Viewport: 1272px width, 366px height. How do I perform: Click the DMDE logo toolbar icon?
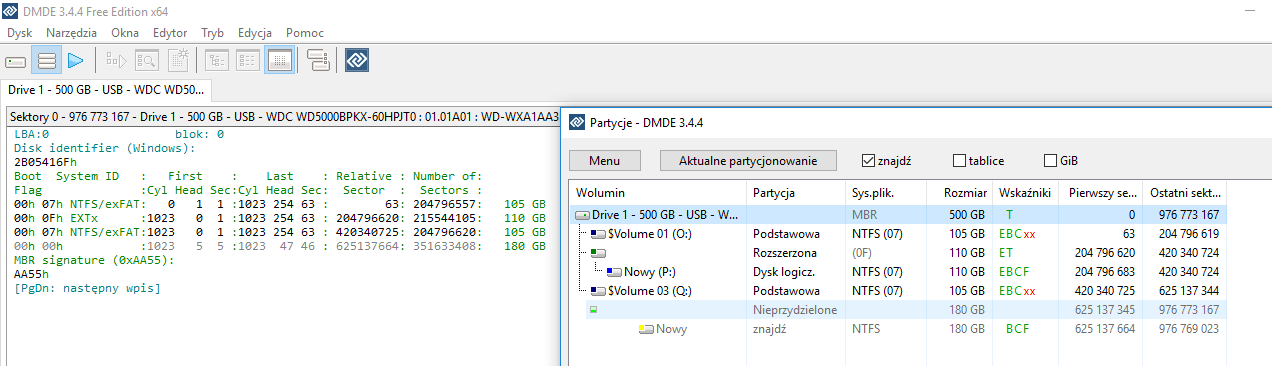click(x=357, y=61)
